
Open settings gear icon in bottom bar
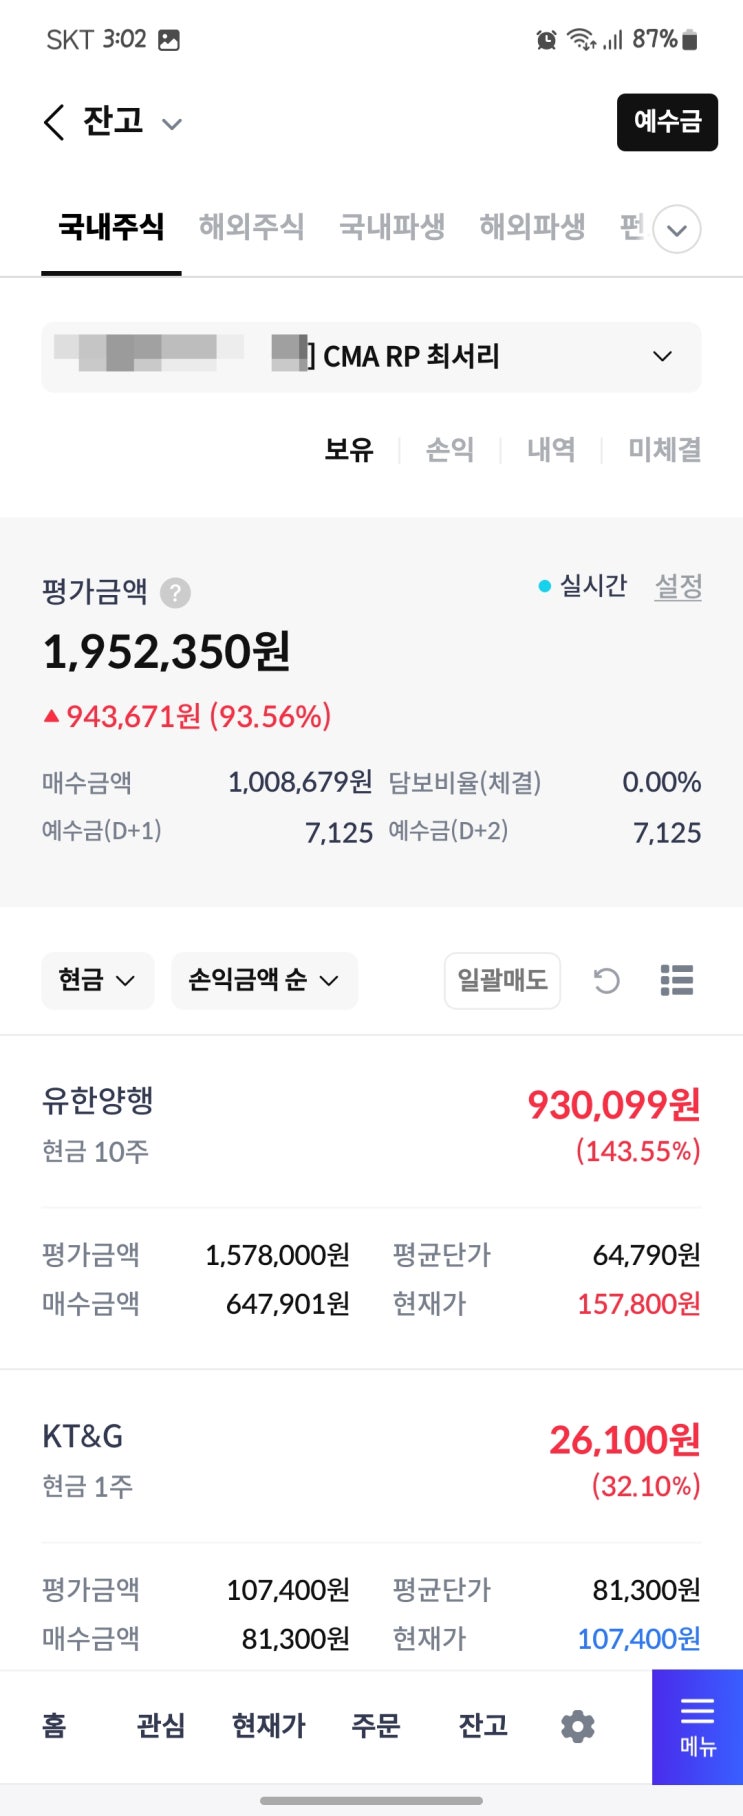click(577, 1726)
